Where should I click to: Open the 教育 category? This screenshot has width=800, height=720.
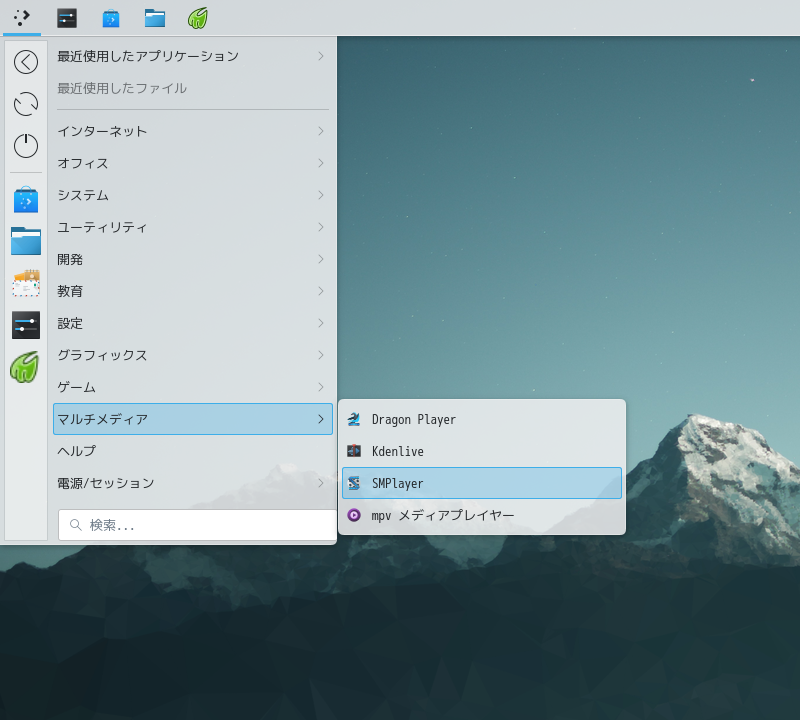[193, 291]
